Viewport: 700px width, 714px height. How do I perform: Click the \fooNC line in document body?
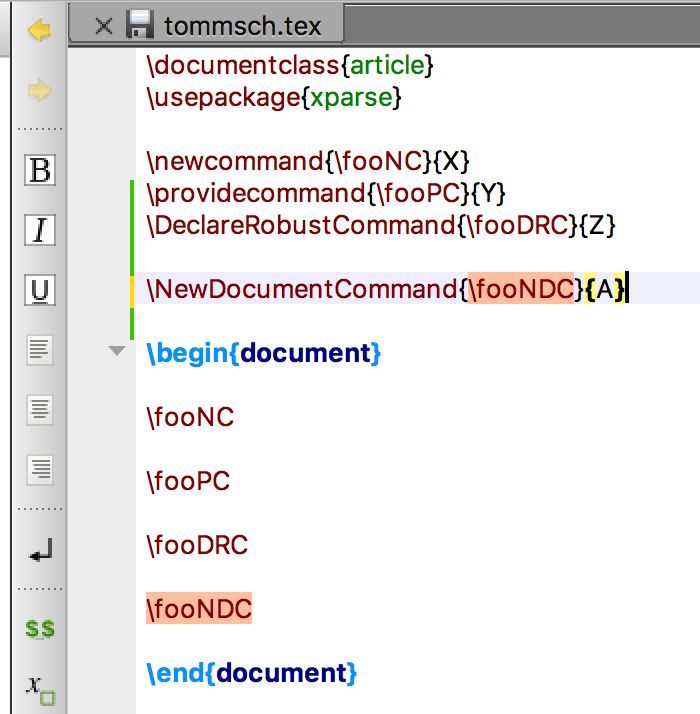point(190,417)
